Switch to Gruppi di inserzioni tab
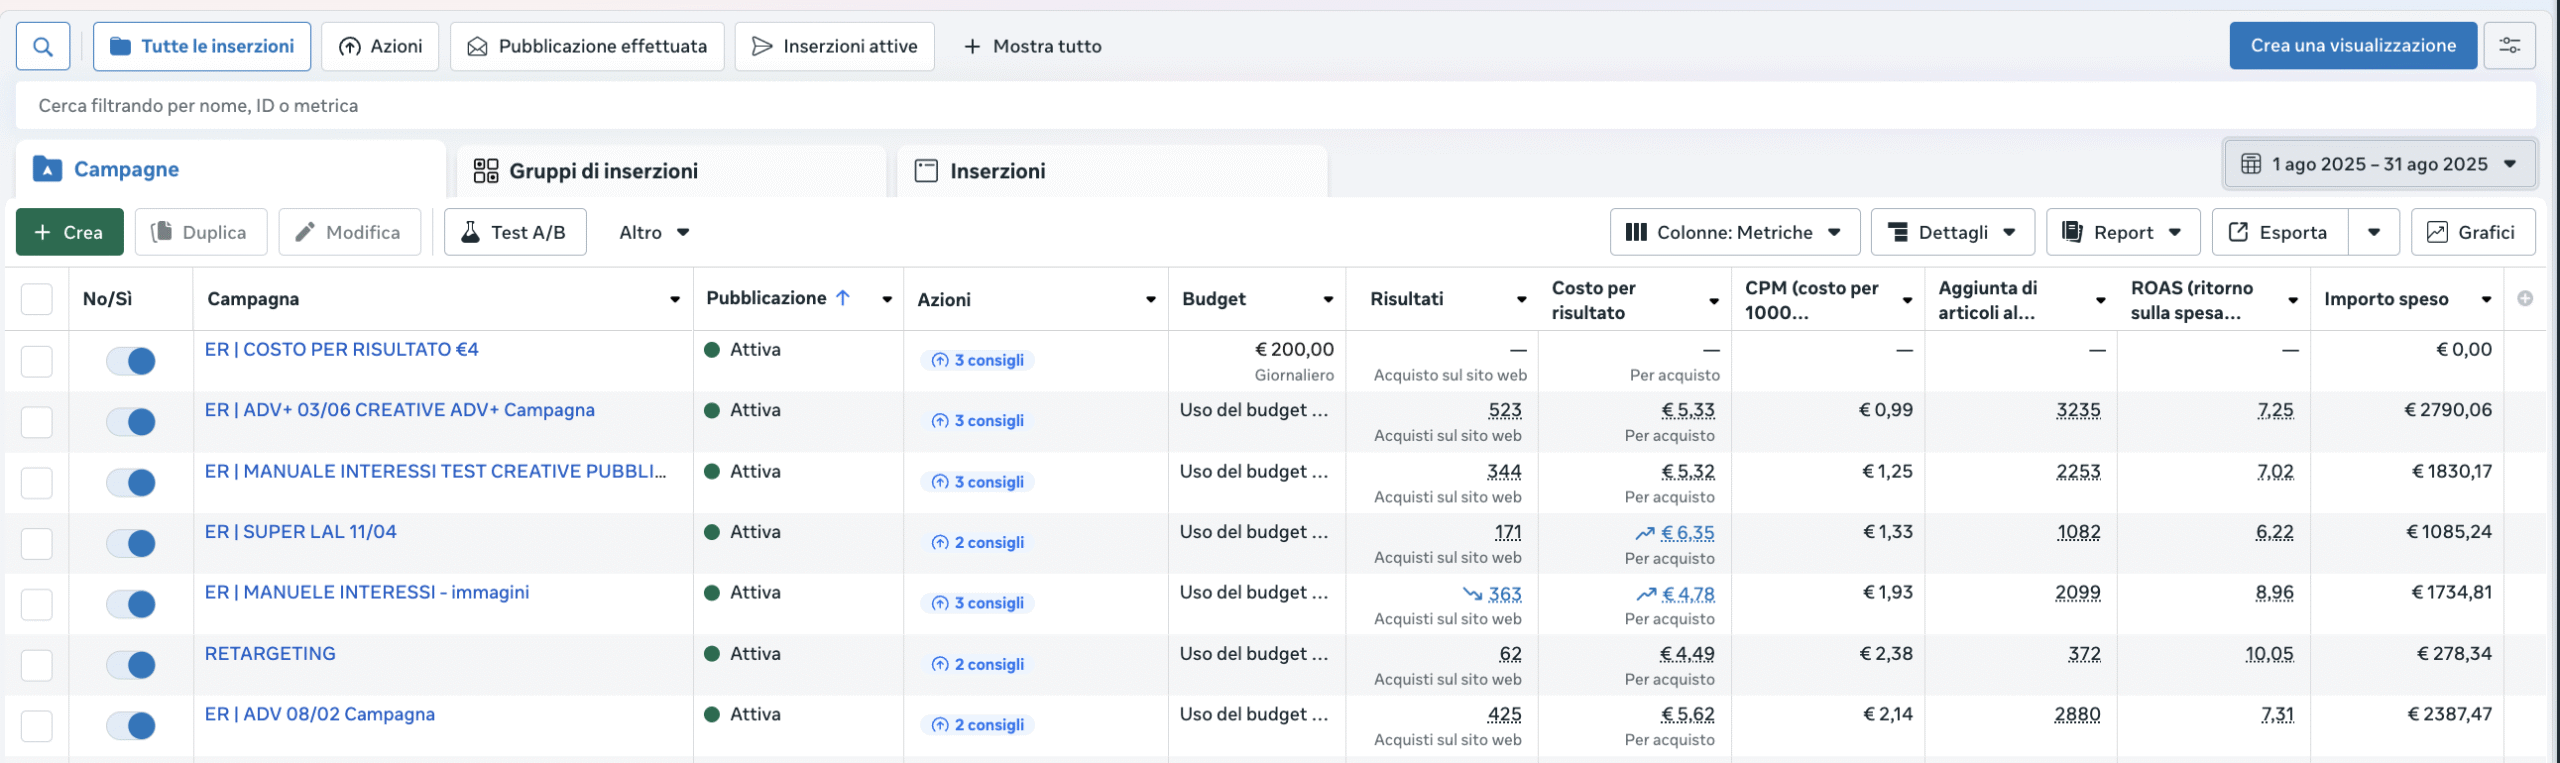The width and height of the screenshot is (2560, 763). coord(603,171)
